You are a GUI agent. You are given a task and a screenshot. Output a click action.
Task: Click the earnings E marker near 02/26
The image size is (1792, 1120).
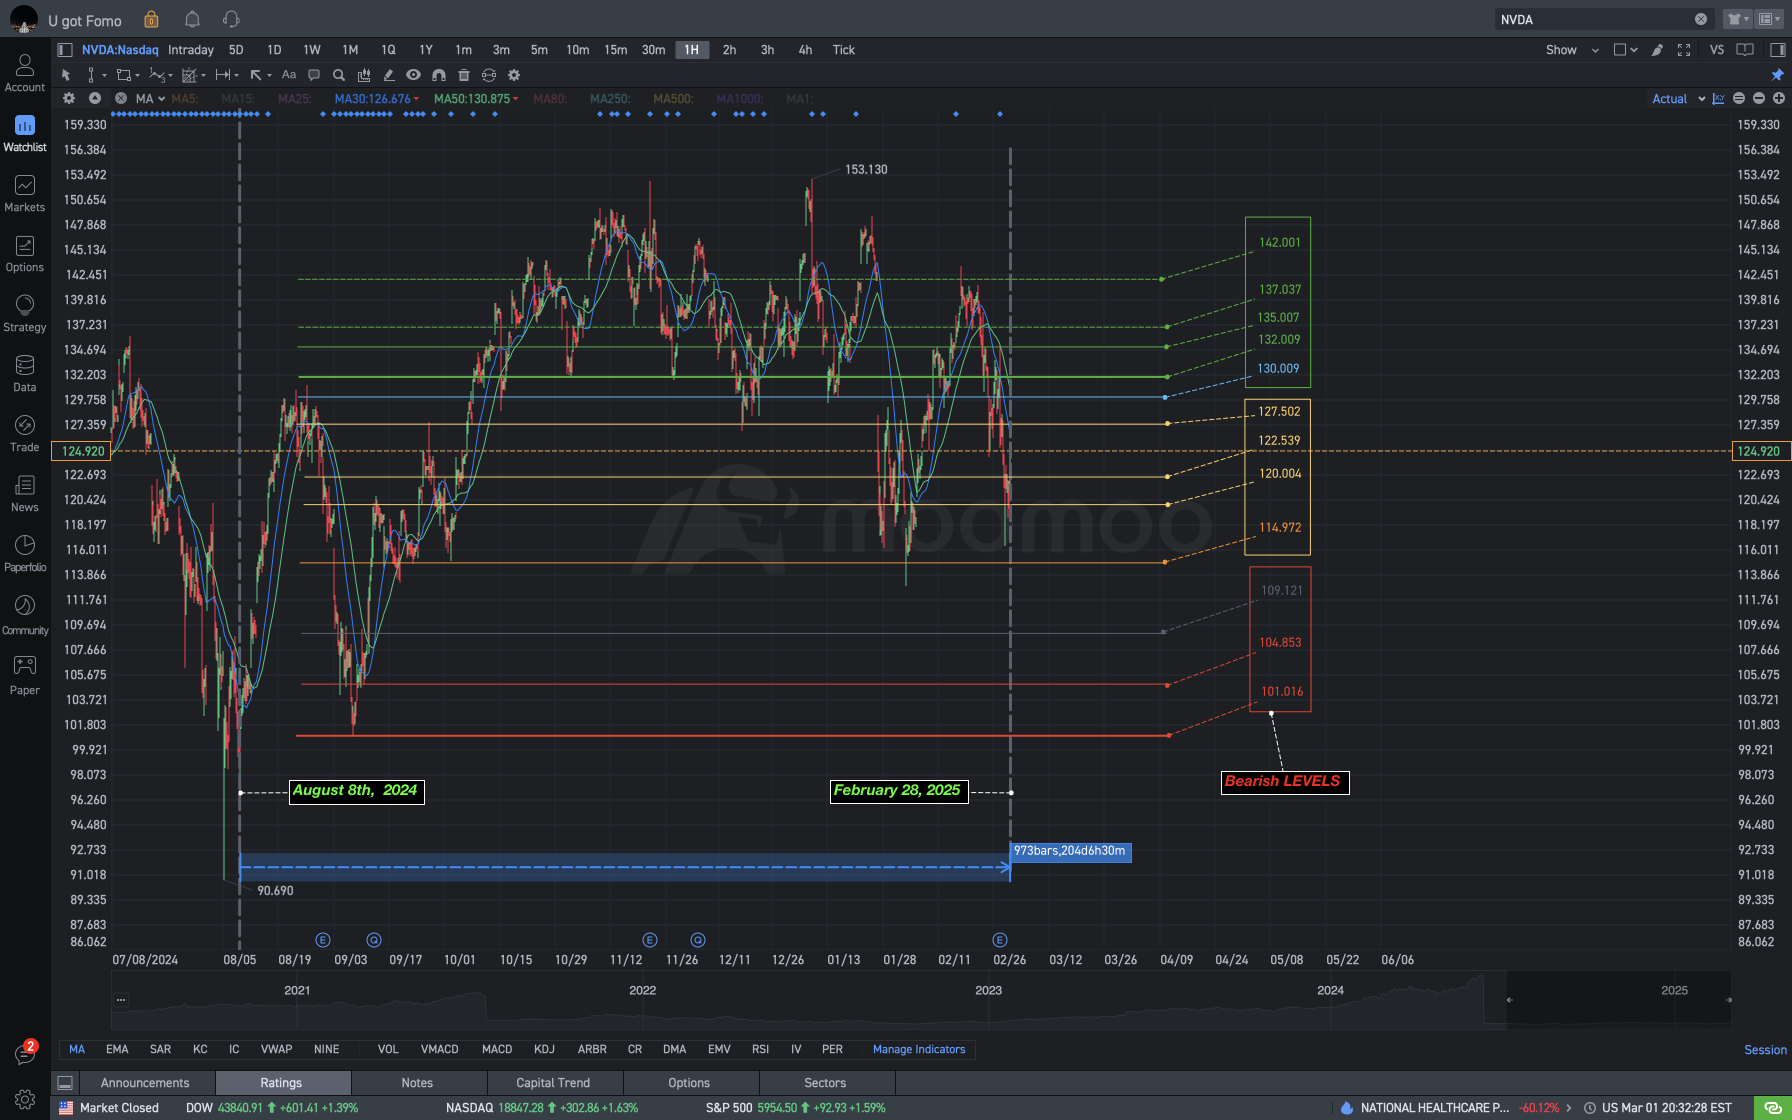[x=999, y=940]
